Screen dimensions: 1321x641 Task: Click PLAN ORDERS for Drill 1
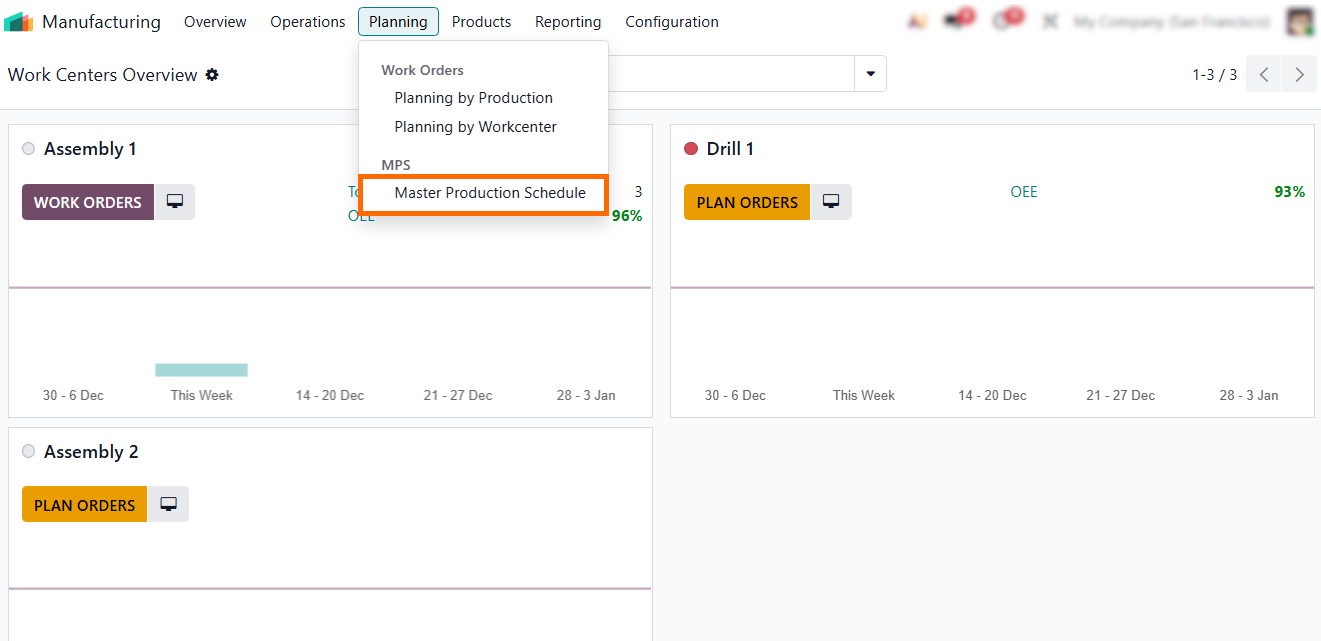746,201
